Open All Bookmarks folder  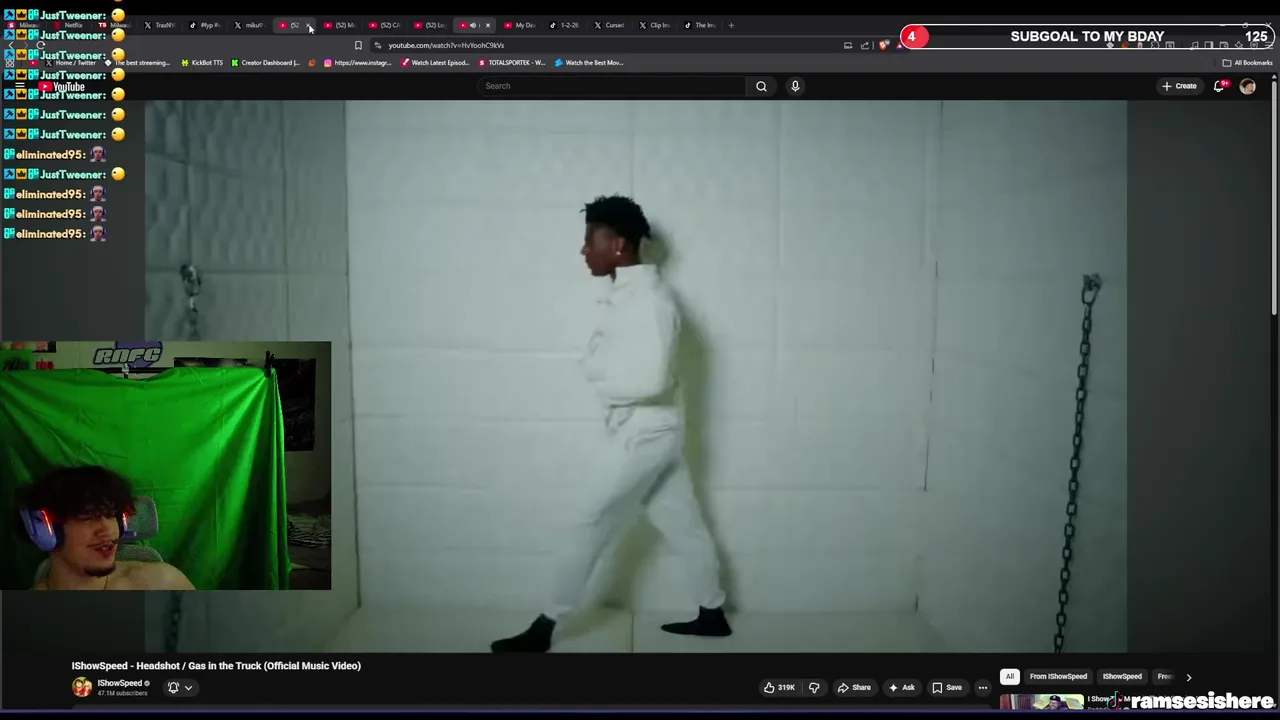1247,63
